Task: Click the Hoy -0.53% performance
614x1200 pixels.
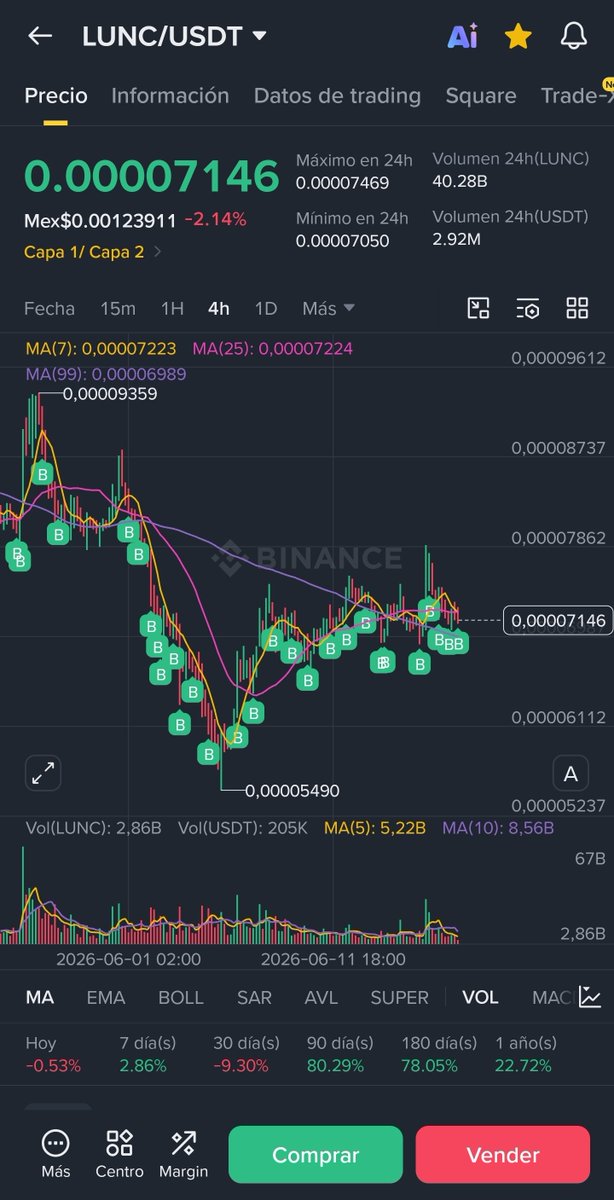Action: click(x=53, y=1054)
